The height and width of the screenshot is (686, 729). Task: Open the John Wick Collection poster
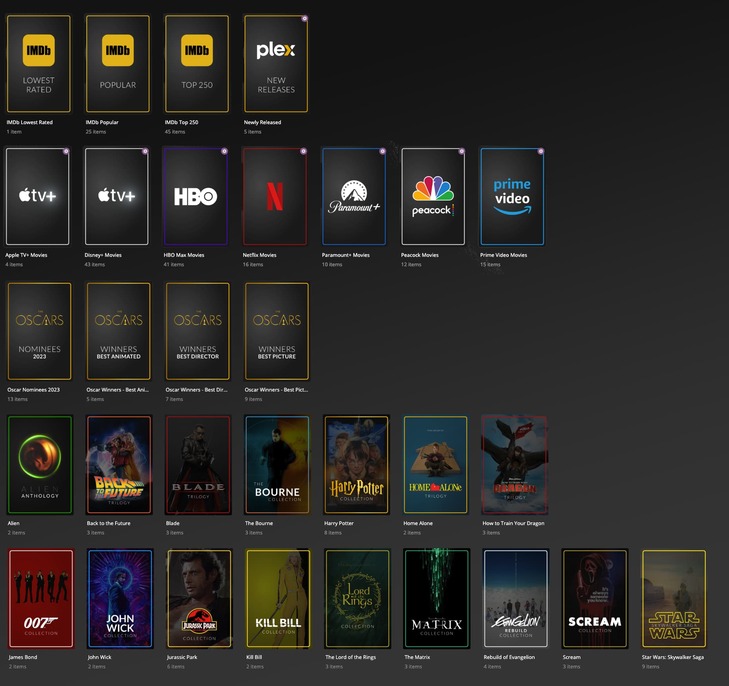120,599
